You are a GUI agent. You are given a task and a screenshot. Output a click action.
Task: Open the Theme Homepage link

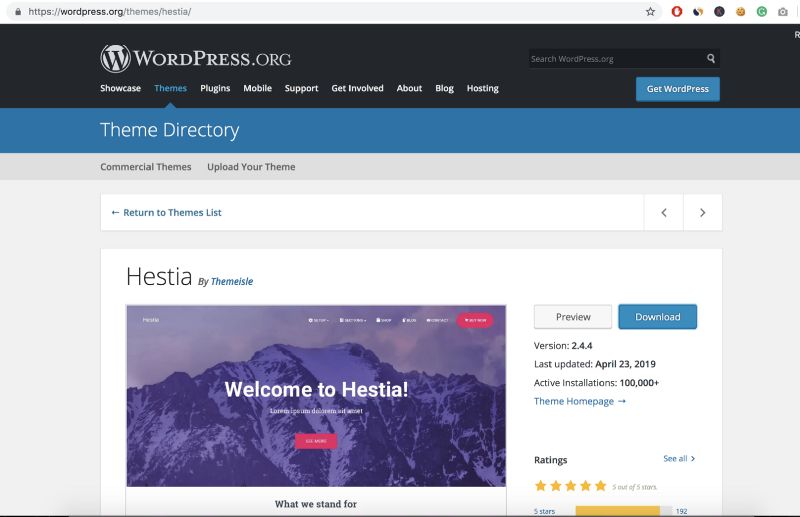click(x=580, y=401)
